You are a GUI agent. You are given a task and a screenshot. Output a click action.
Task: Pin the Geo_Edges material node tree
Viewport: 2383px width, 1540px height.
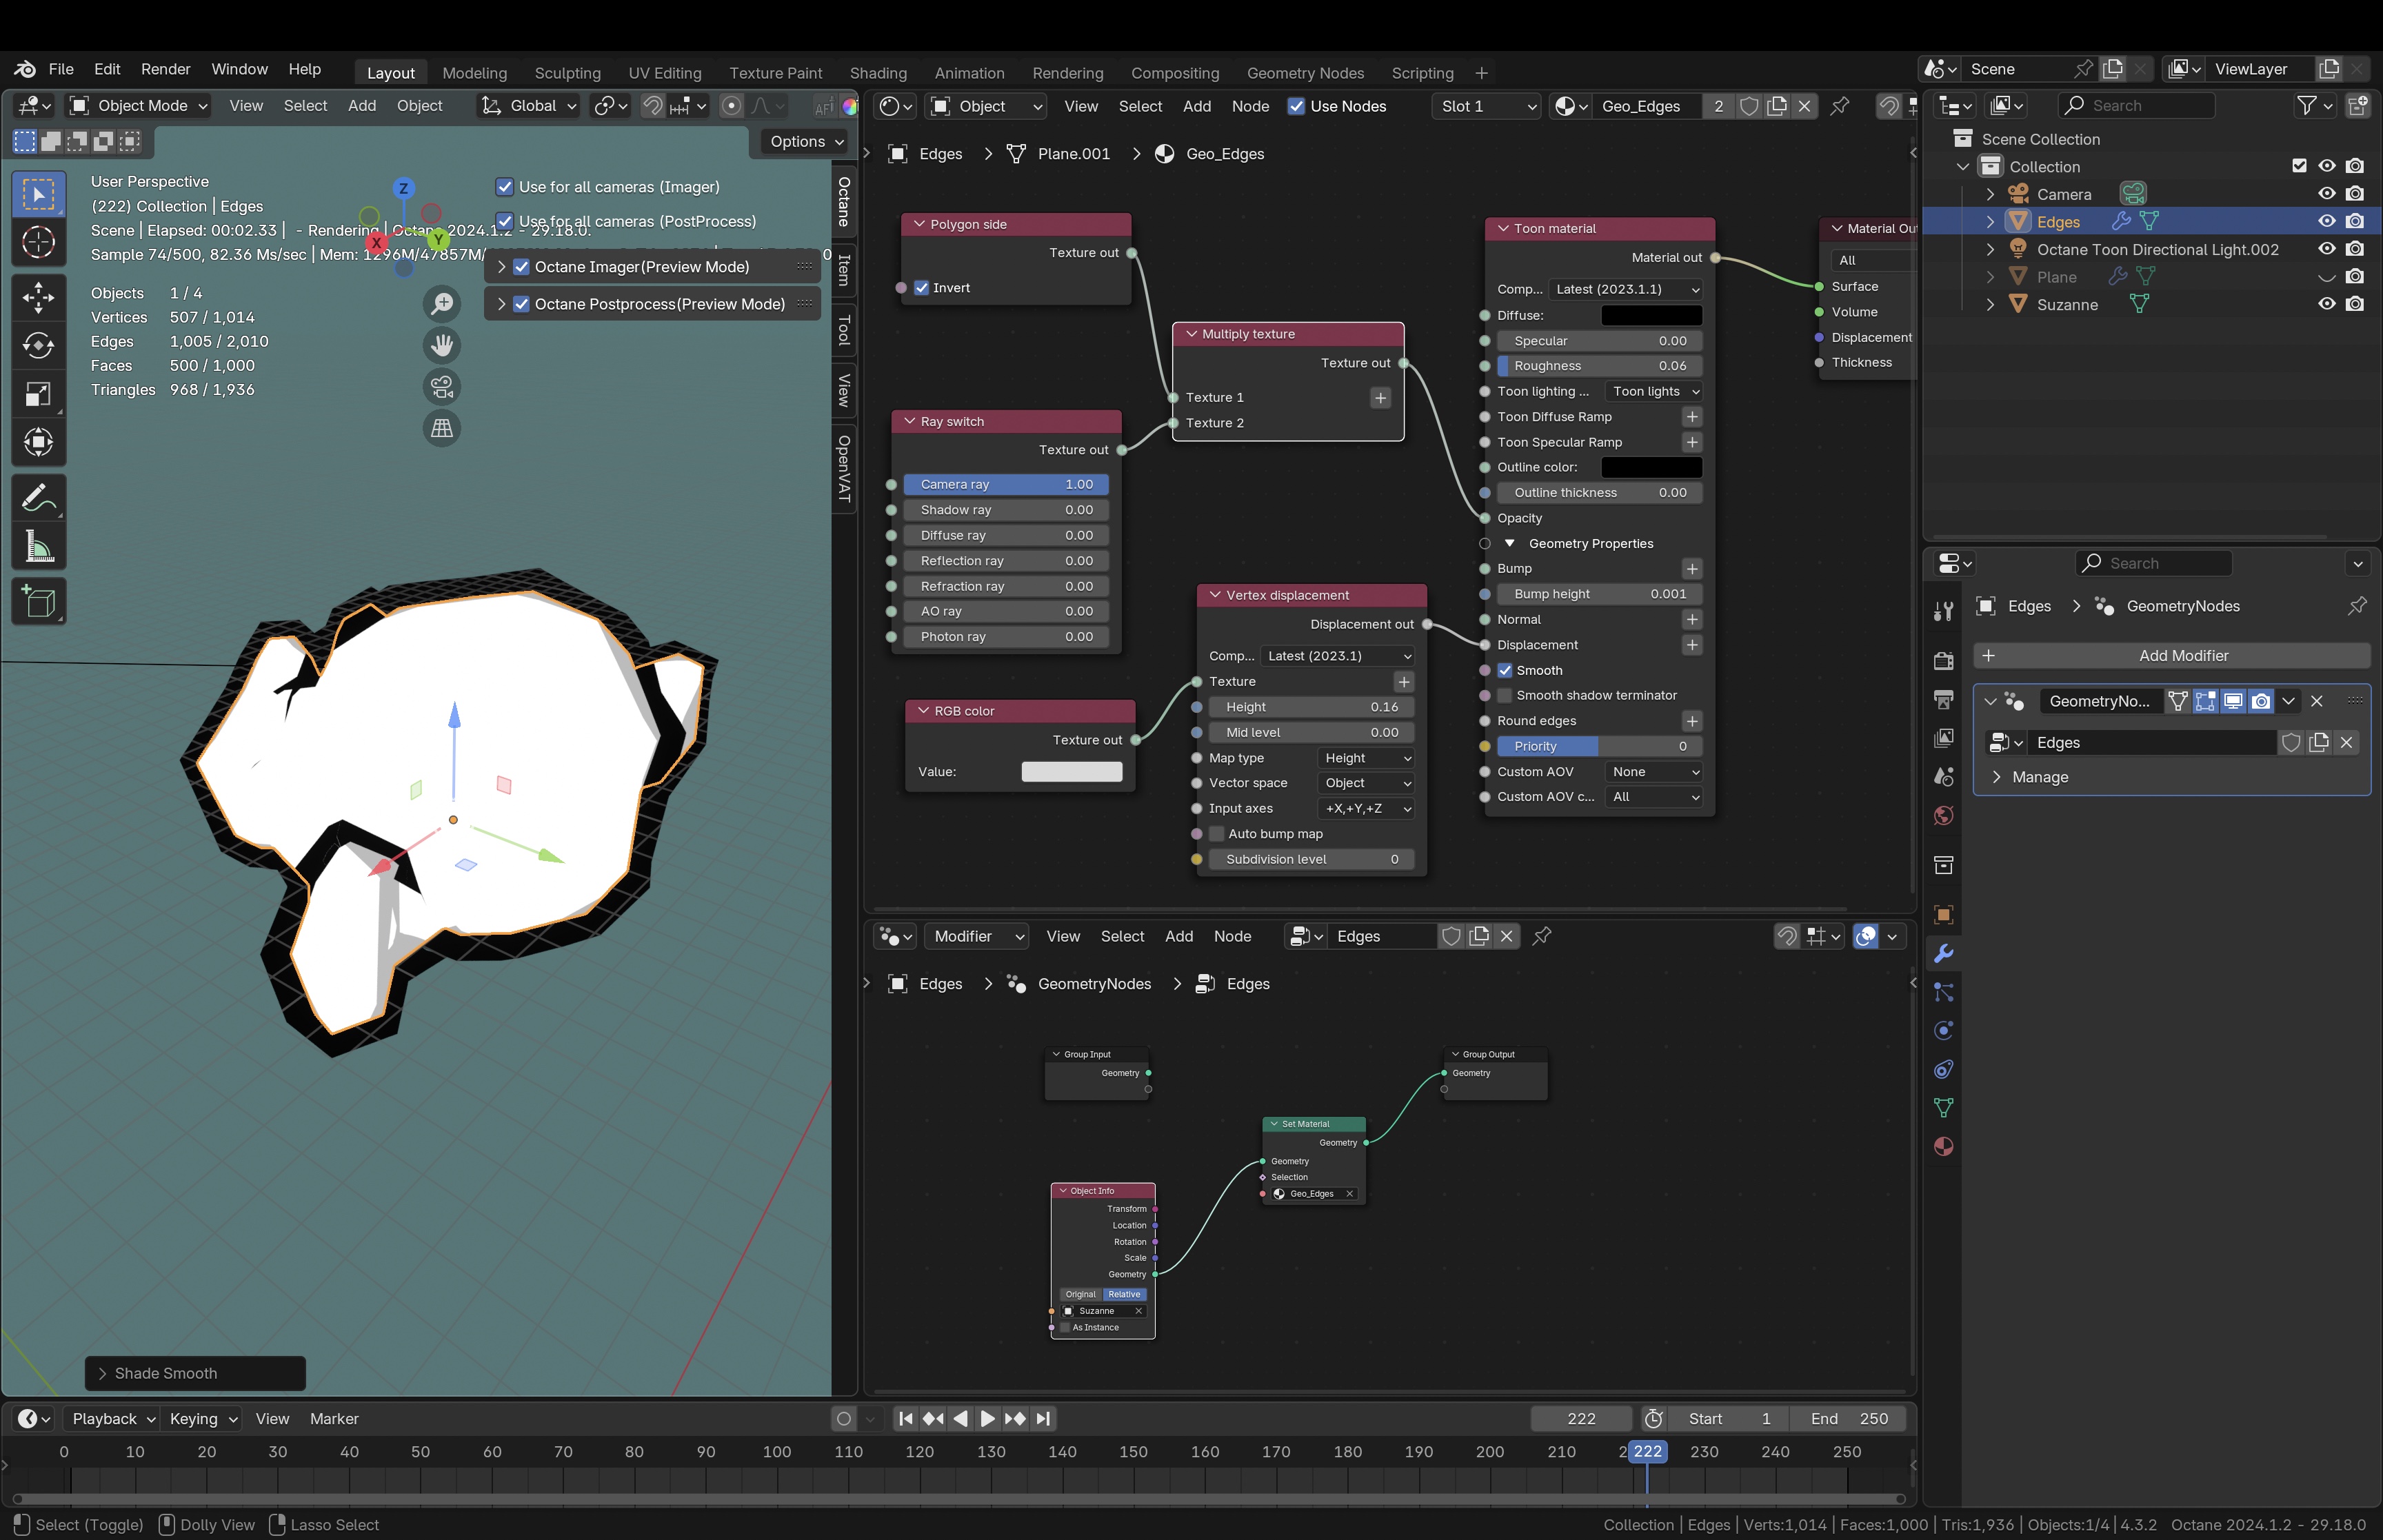[1839, 106]
